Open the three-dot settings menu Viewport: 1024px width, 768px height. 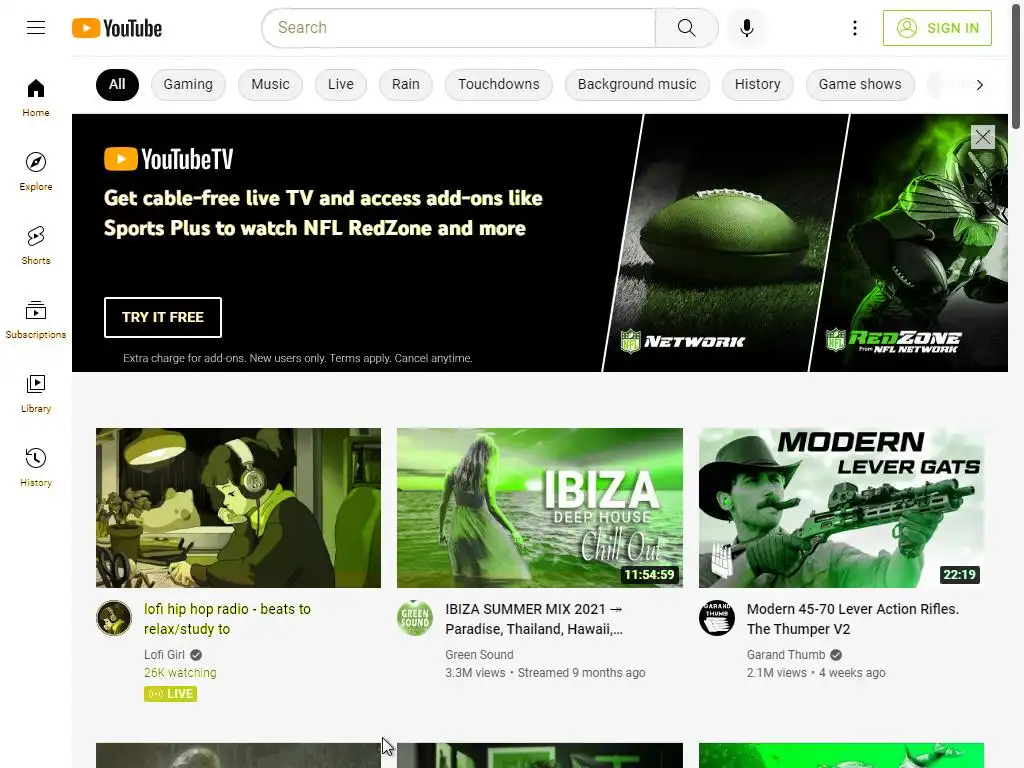(854, 27)
